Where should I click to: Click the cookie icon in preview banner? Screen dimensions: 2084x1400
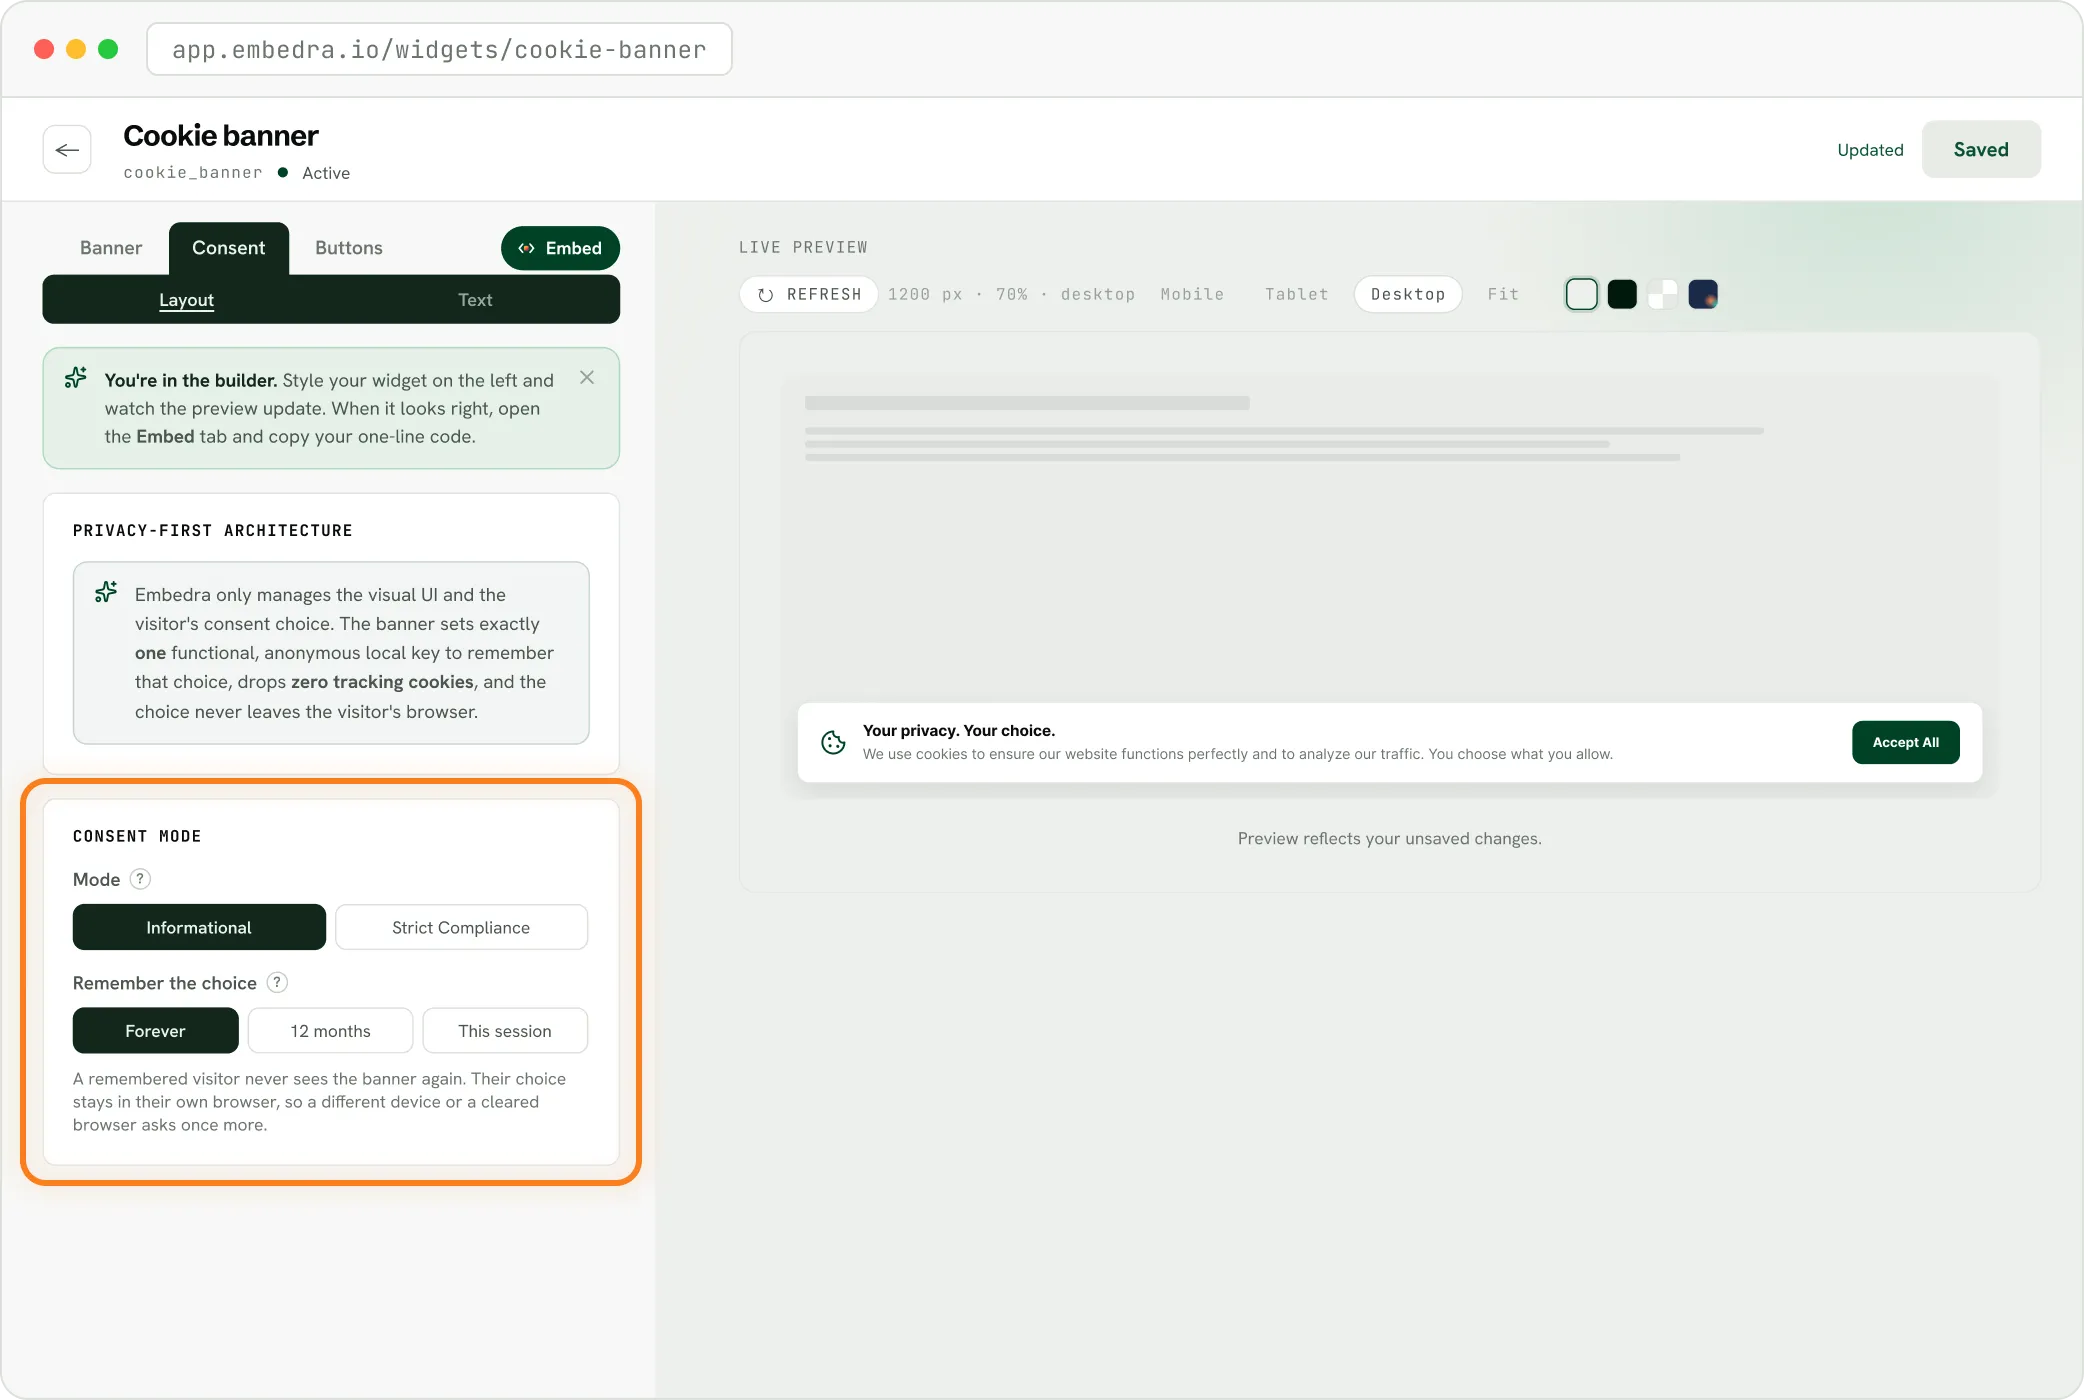pyautogui.click(x=833, y=742)
